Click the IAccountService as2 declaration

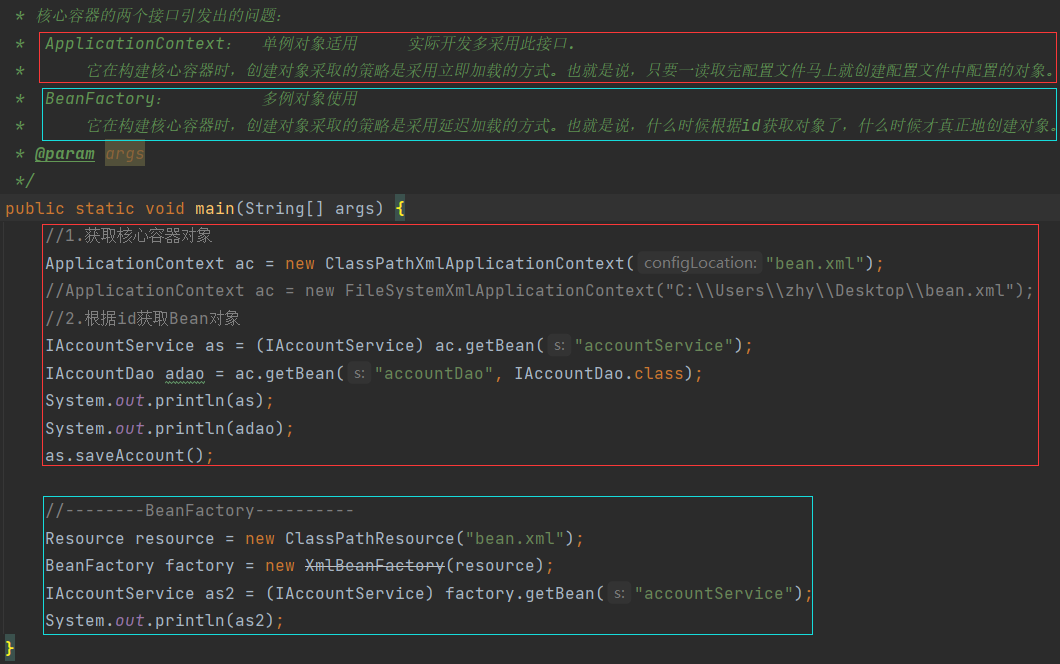pyautogui.click(x=139, y=593)
